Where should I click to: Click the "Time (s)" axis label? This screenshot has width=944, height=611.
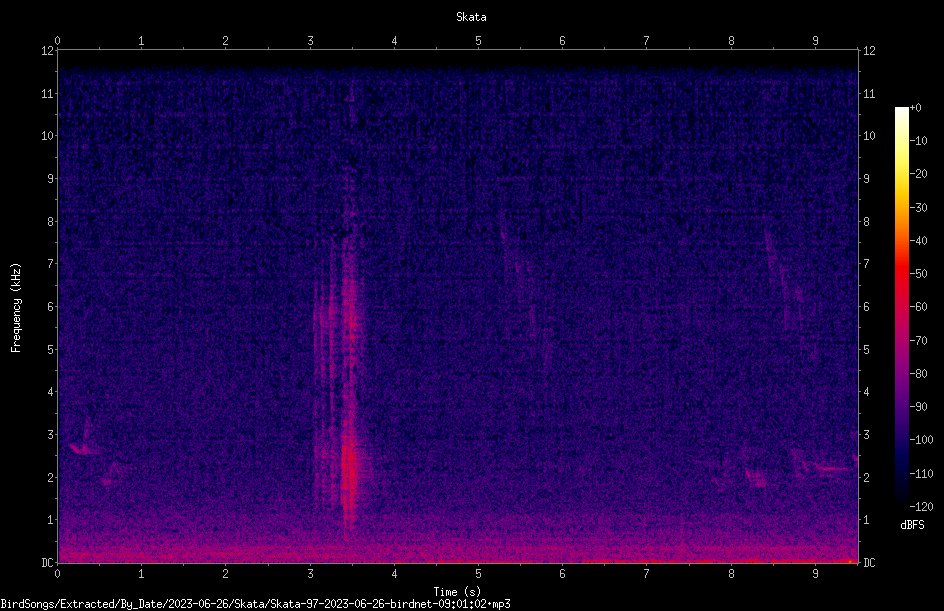pyautogui.click(x=457, y=592)
